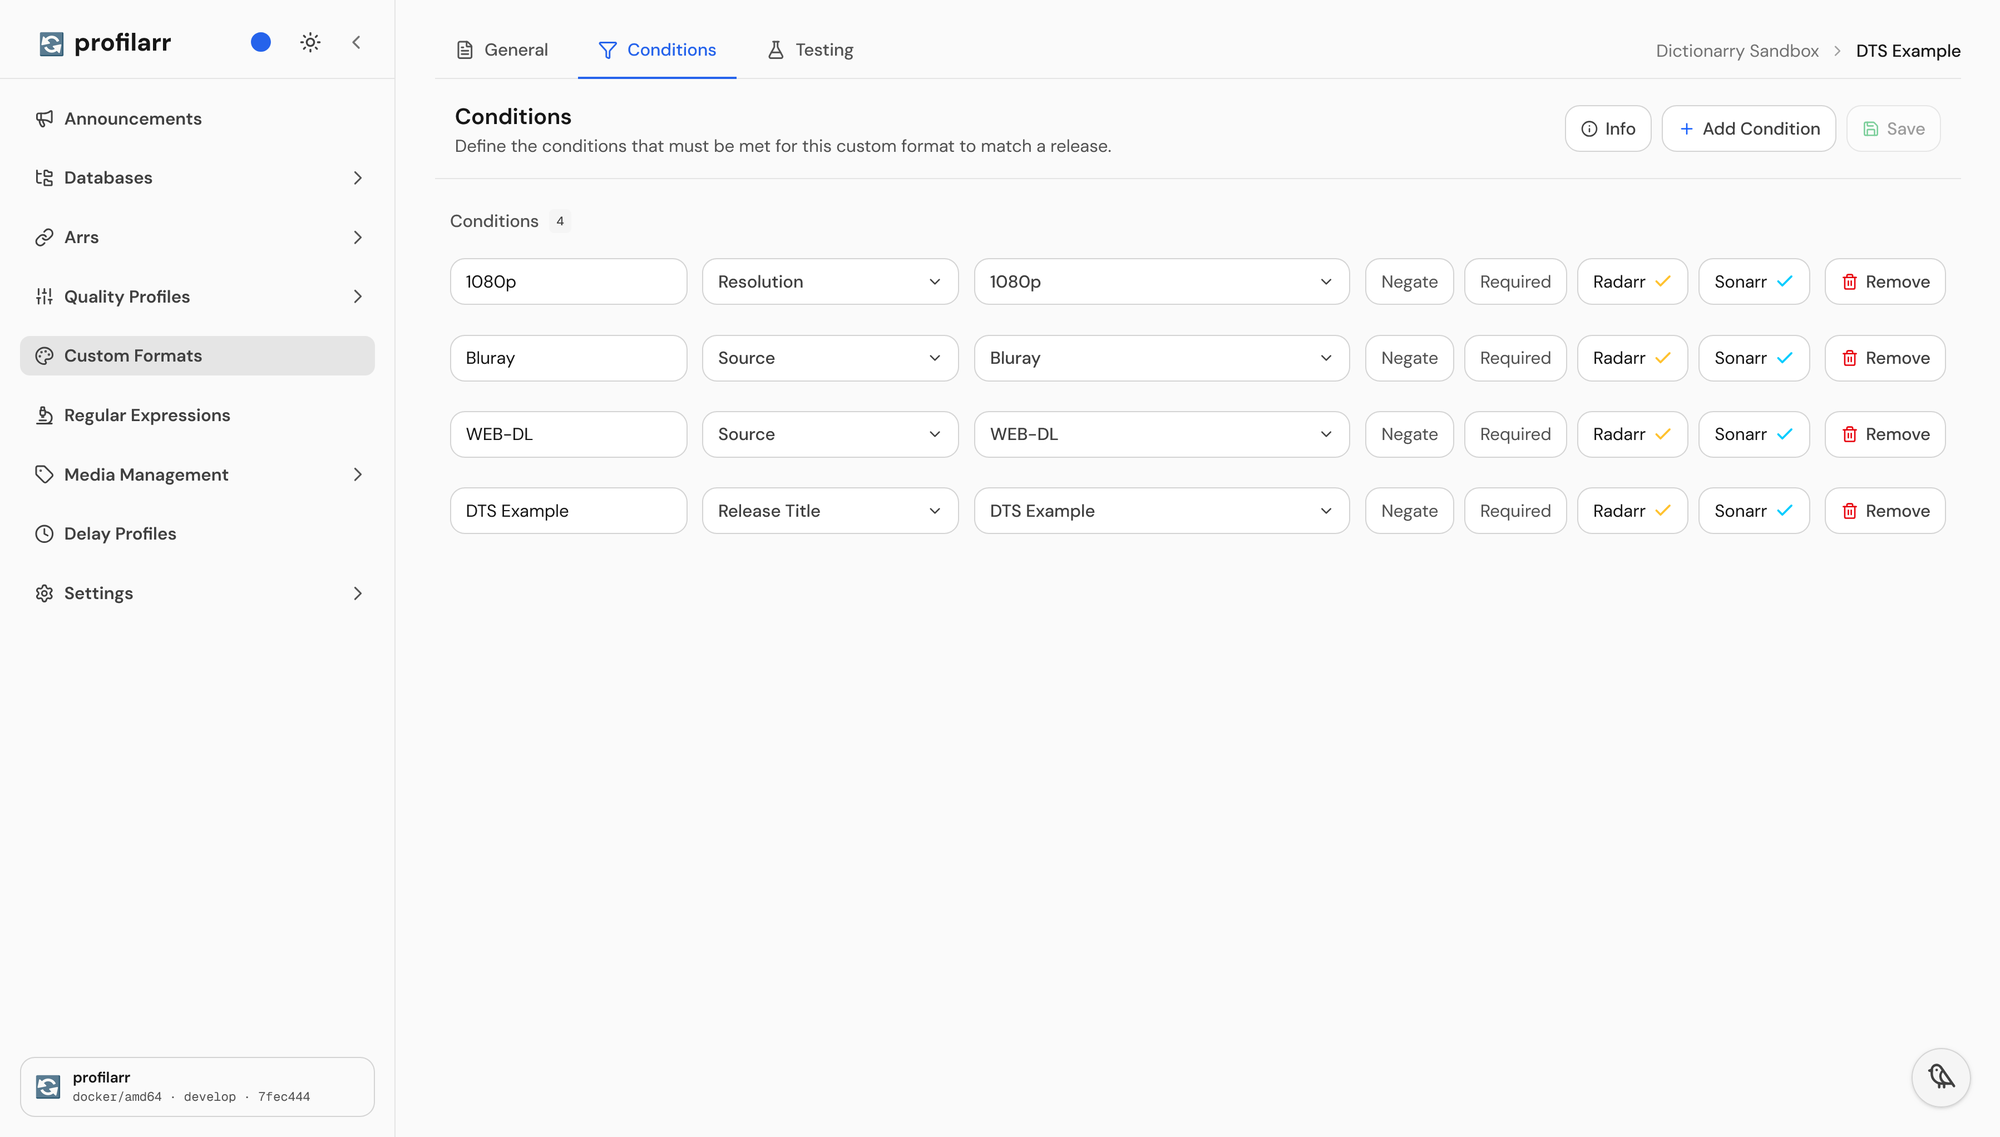Open Custom Formats in the sidebar
This screenshot has height=1137, width=2000.
[197, 356]
